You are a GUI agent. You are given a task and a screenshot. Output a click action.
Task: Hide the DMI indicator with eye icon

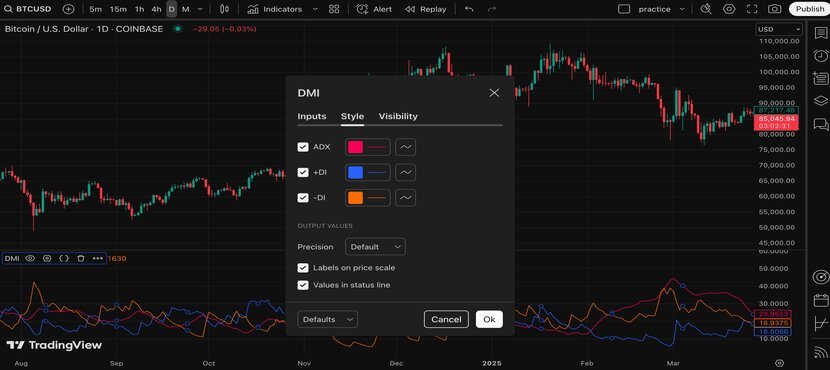coord(30,258)
